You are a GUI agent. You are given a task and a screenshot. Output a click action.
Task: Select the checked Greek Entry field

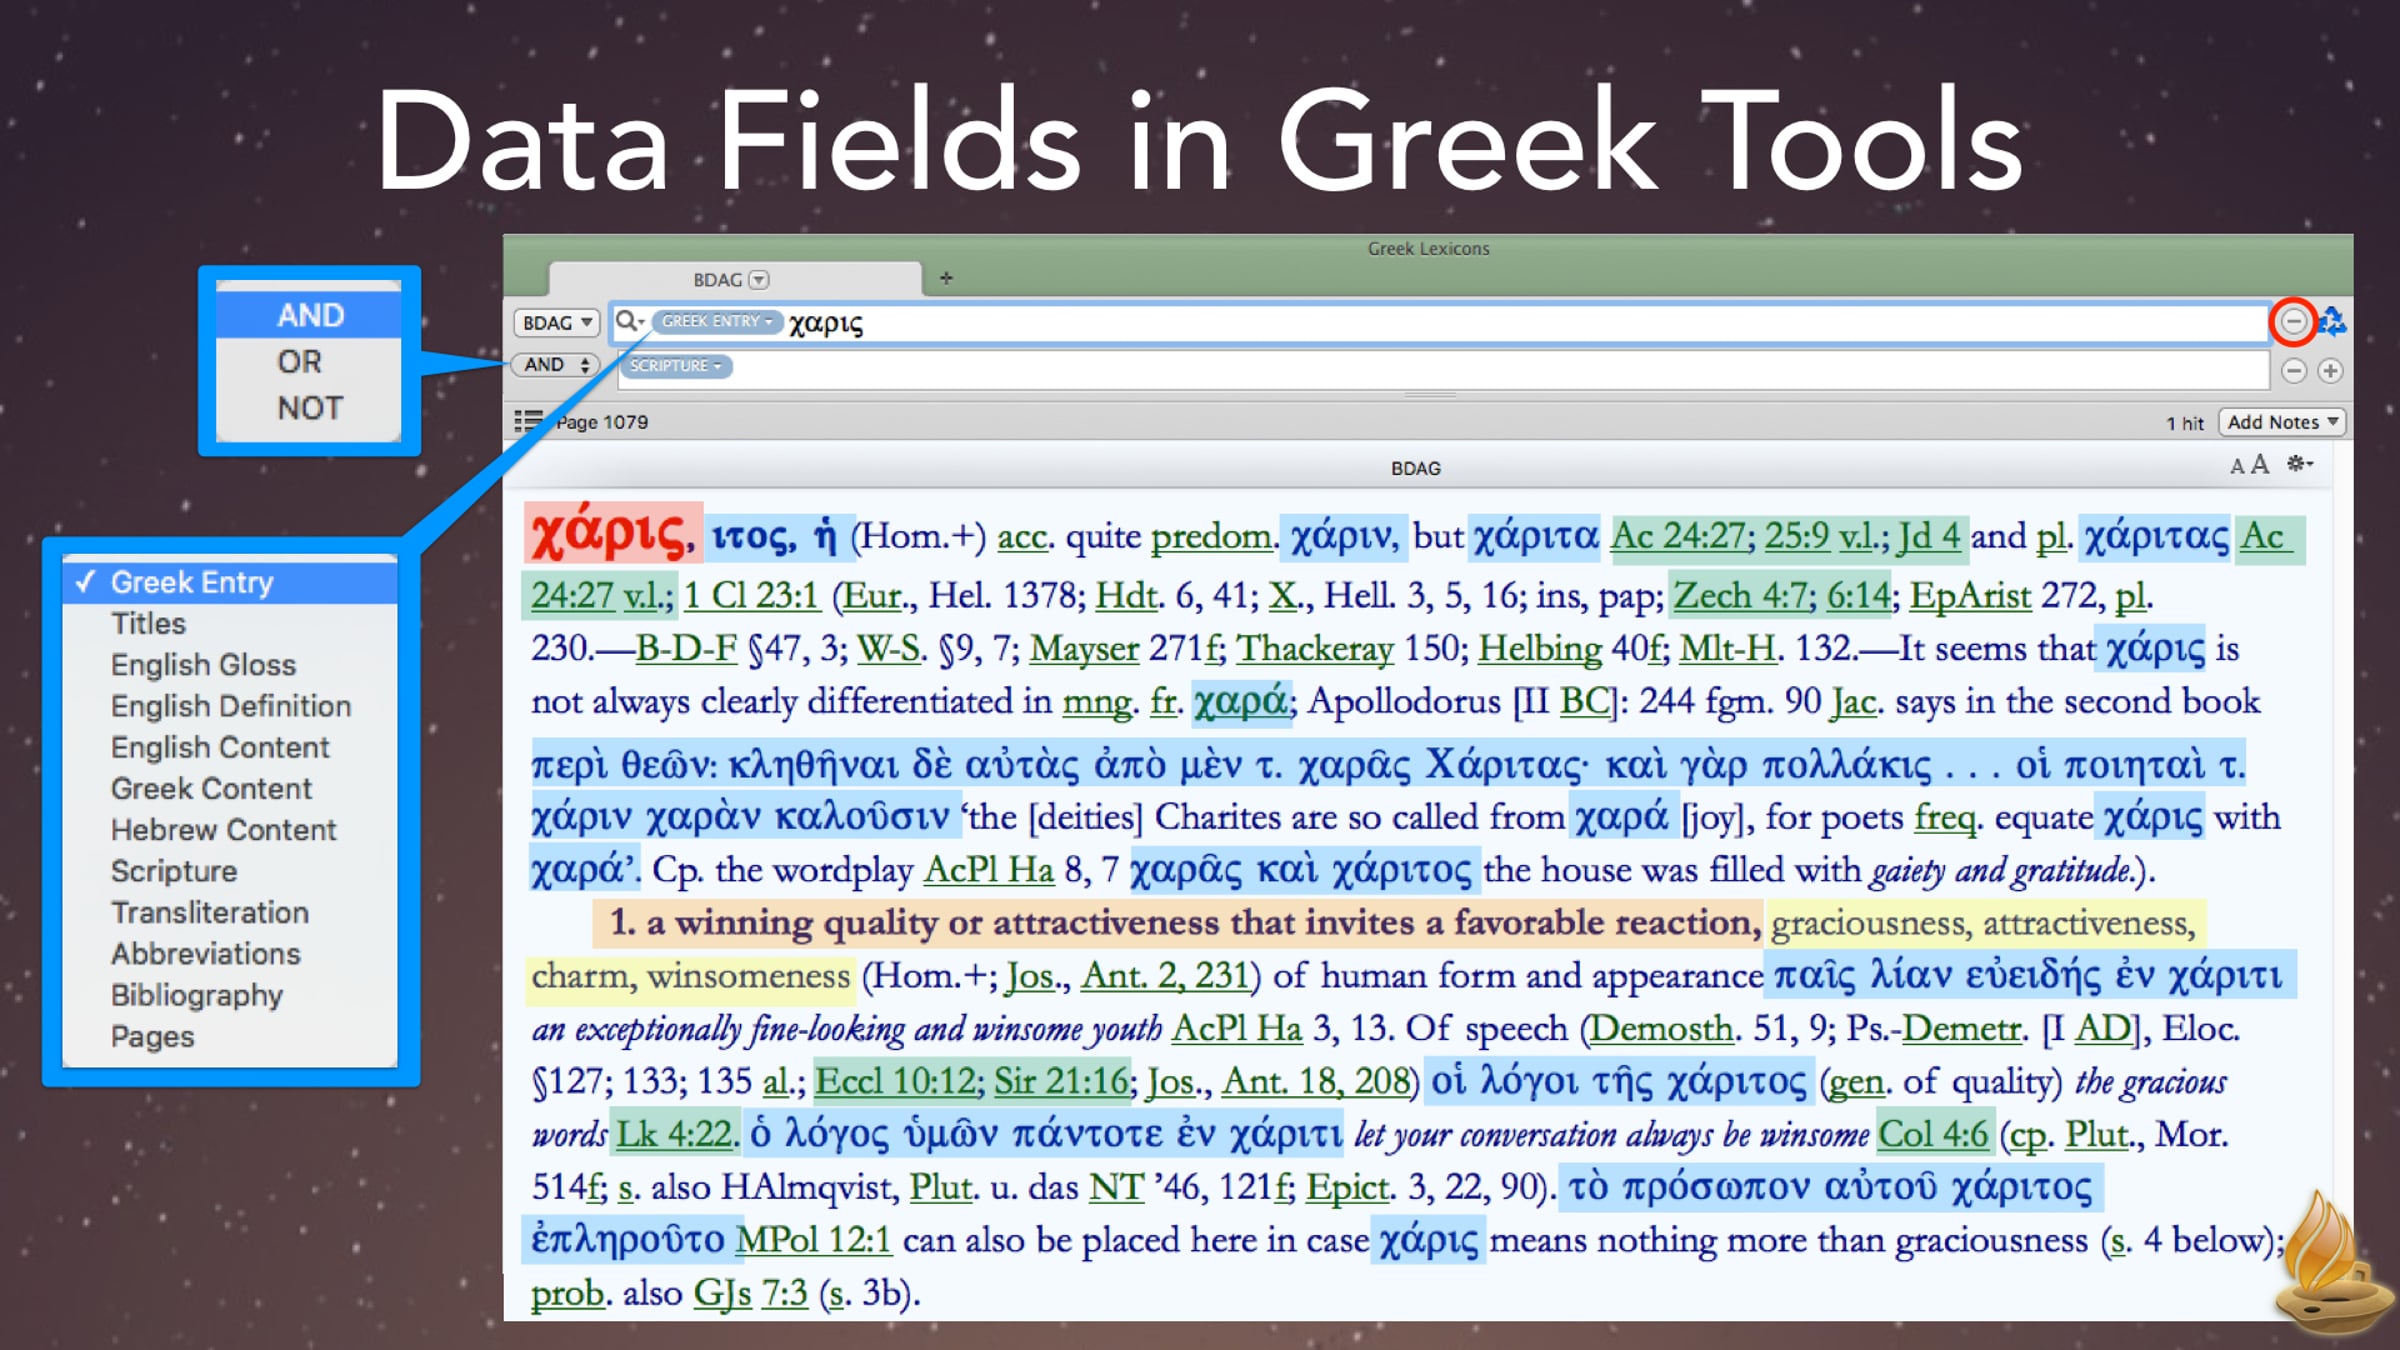[x=191, y=582]
